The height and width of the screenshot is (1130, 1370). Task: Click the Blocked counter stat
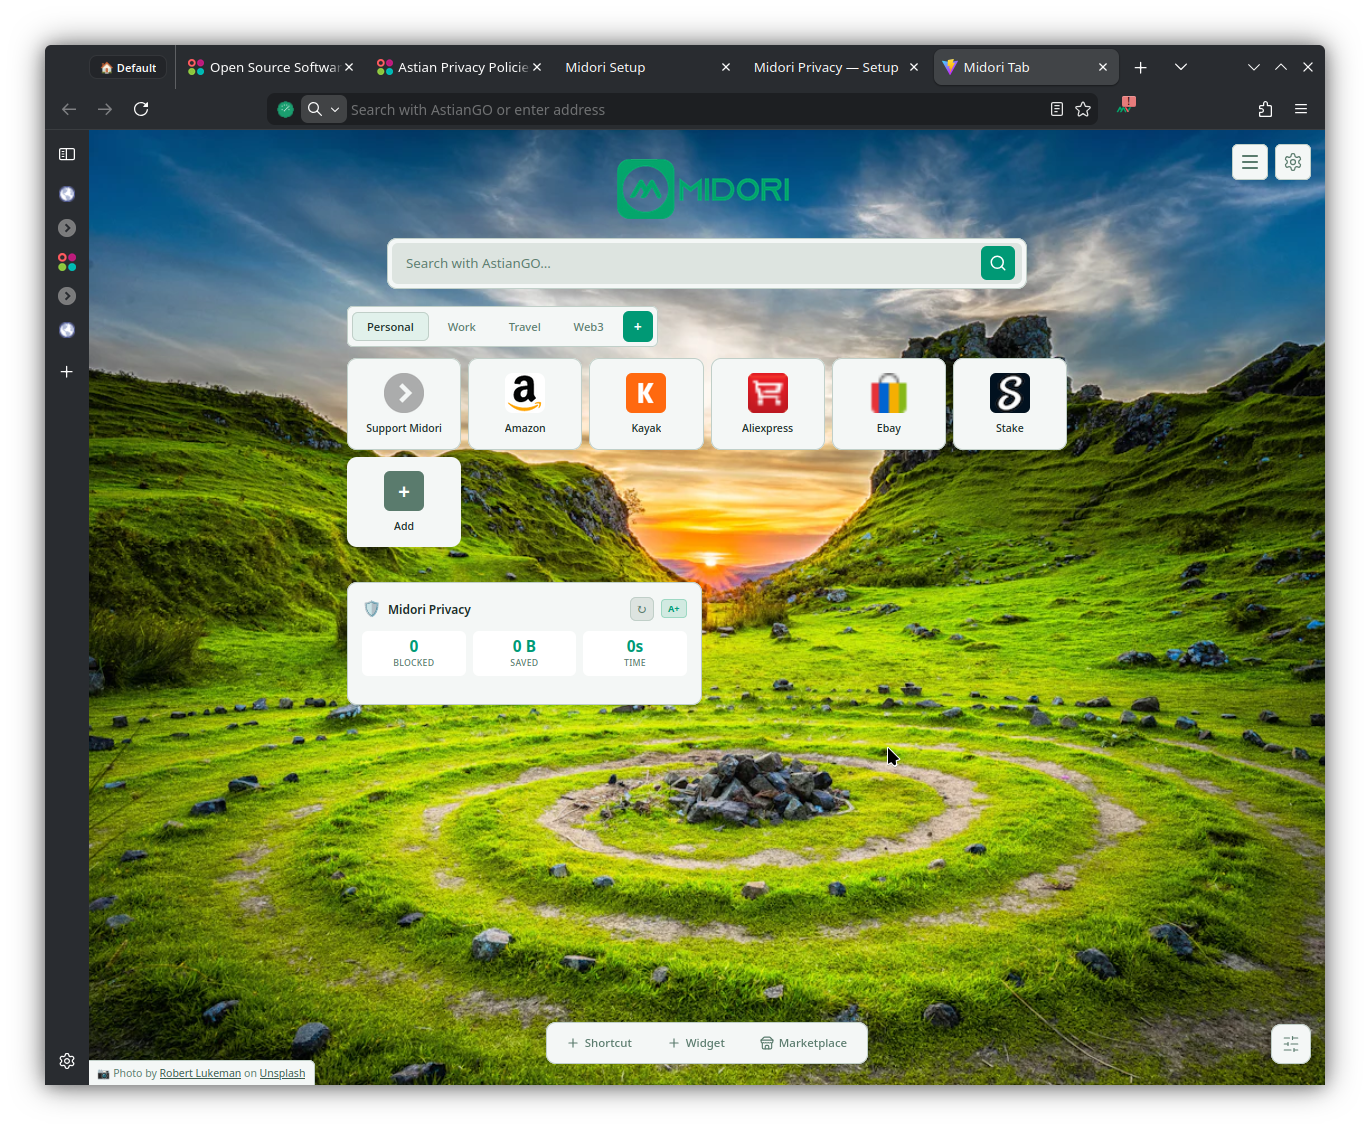[414, 653]
